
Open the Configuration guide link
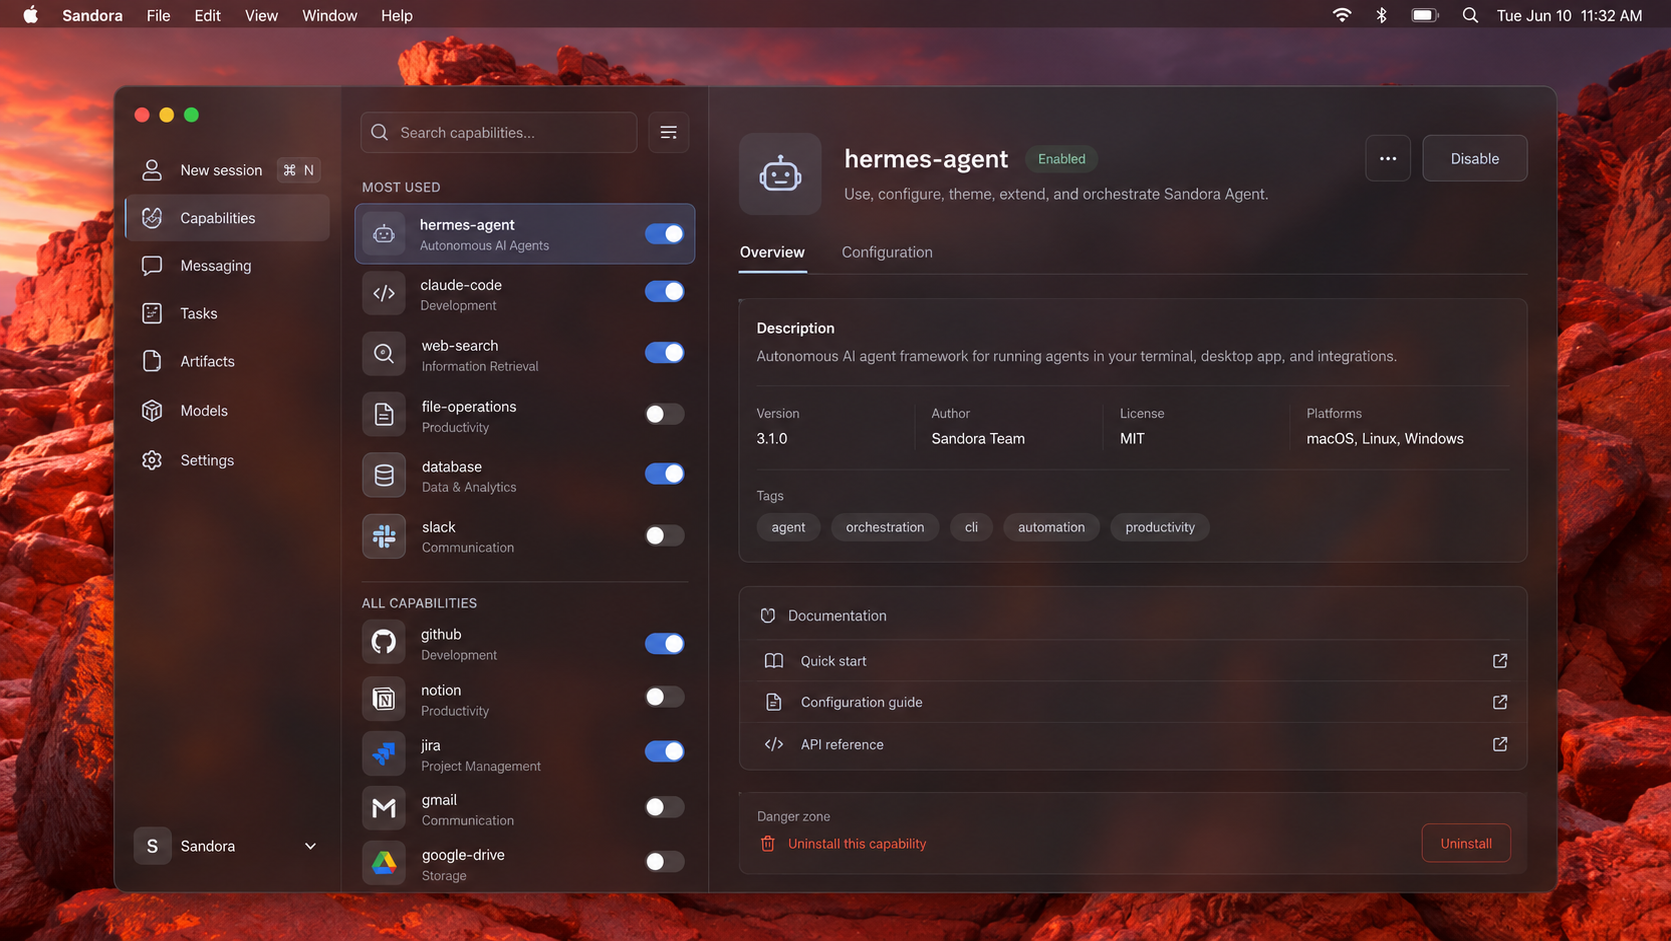(1133, 702)
